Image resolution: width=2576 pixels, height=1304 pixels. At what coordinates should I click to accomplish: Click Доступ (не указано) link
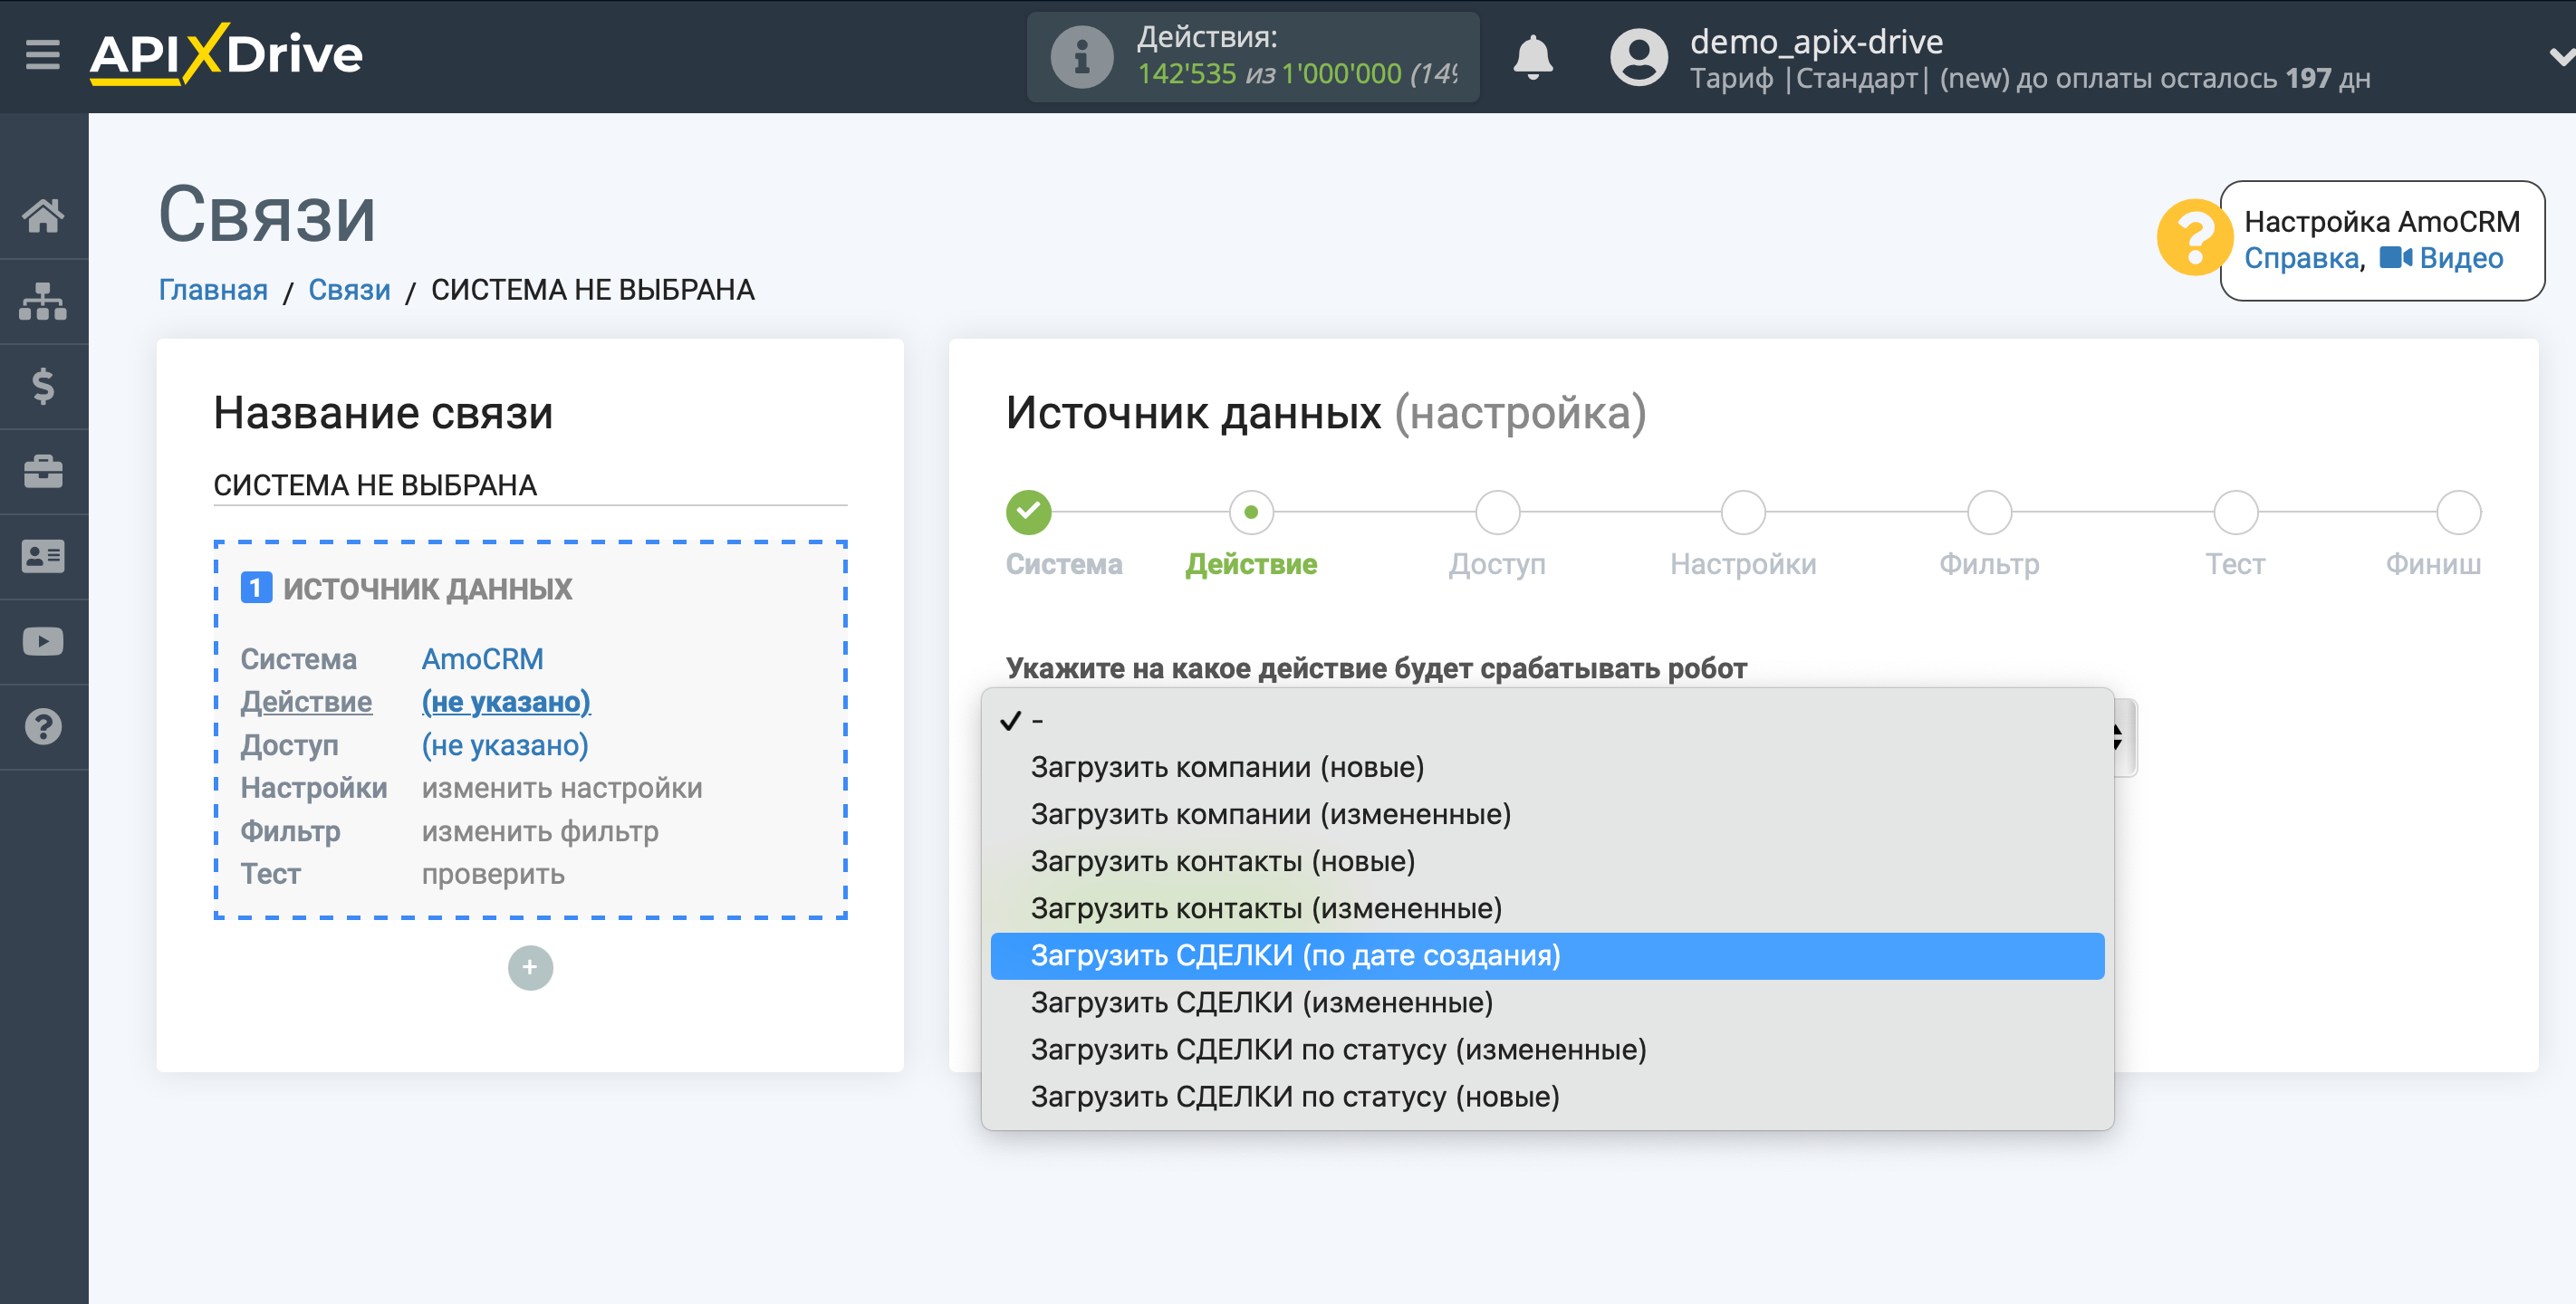504,745
